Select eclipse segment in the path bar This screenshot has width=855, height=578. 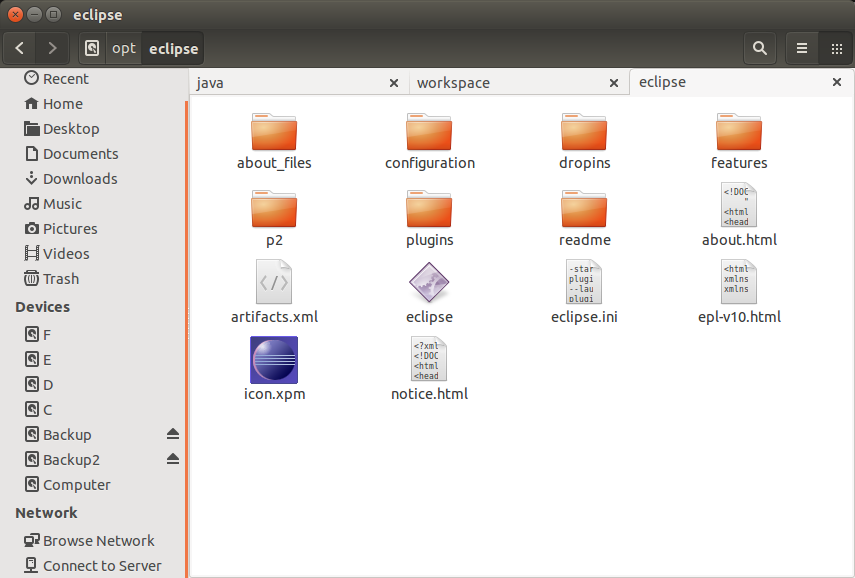click(x=173, y=49)
